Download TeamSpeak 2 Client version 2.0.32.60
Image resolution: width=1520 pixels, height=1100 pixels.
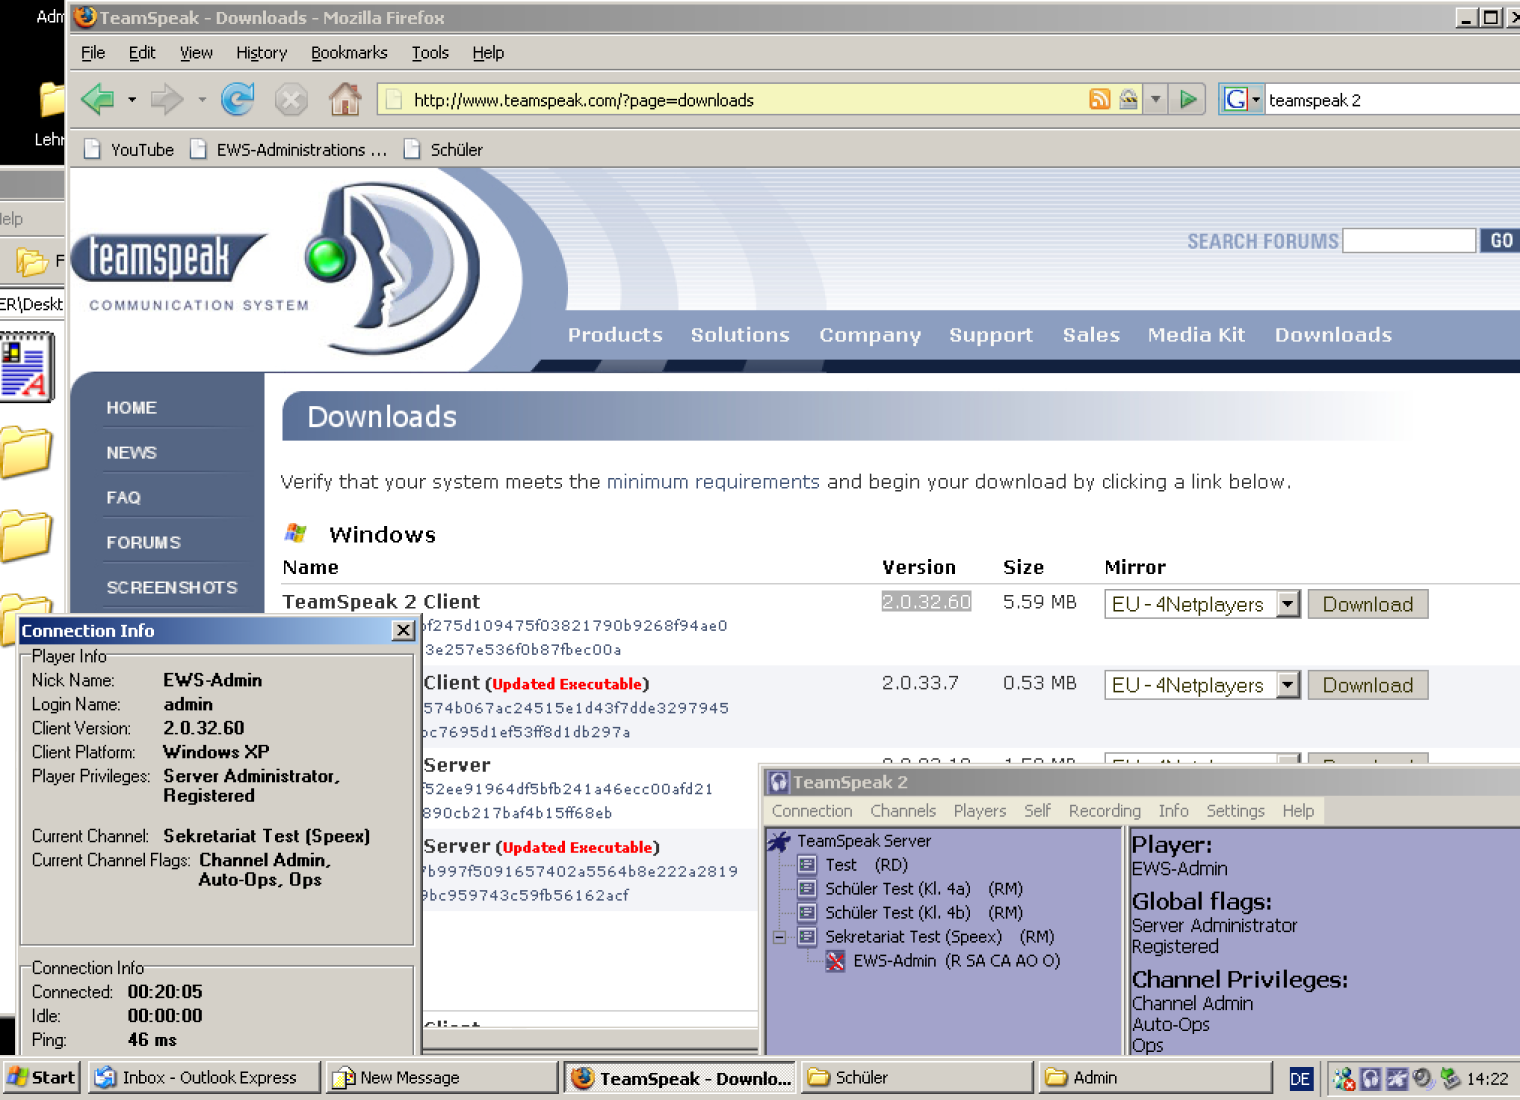coord(1368,604)
